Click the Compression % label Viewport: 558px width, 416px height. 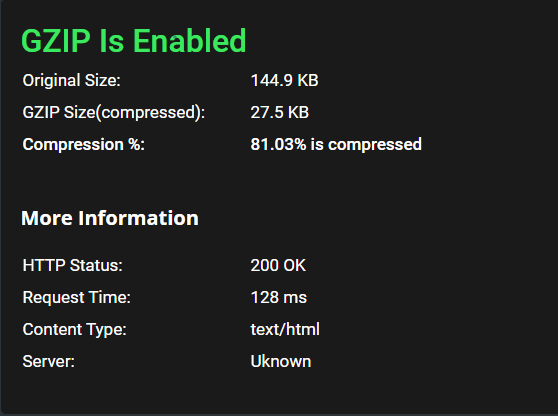(x=84, y=144)
